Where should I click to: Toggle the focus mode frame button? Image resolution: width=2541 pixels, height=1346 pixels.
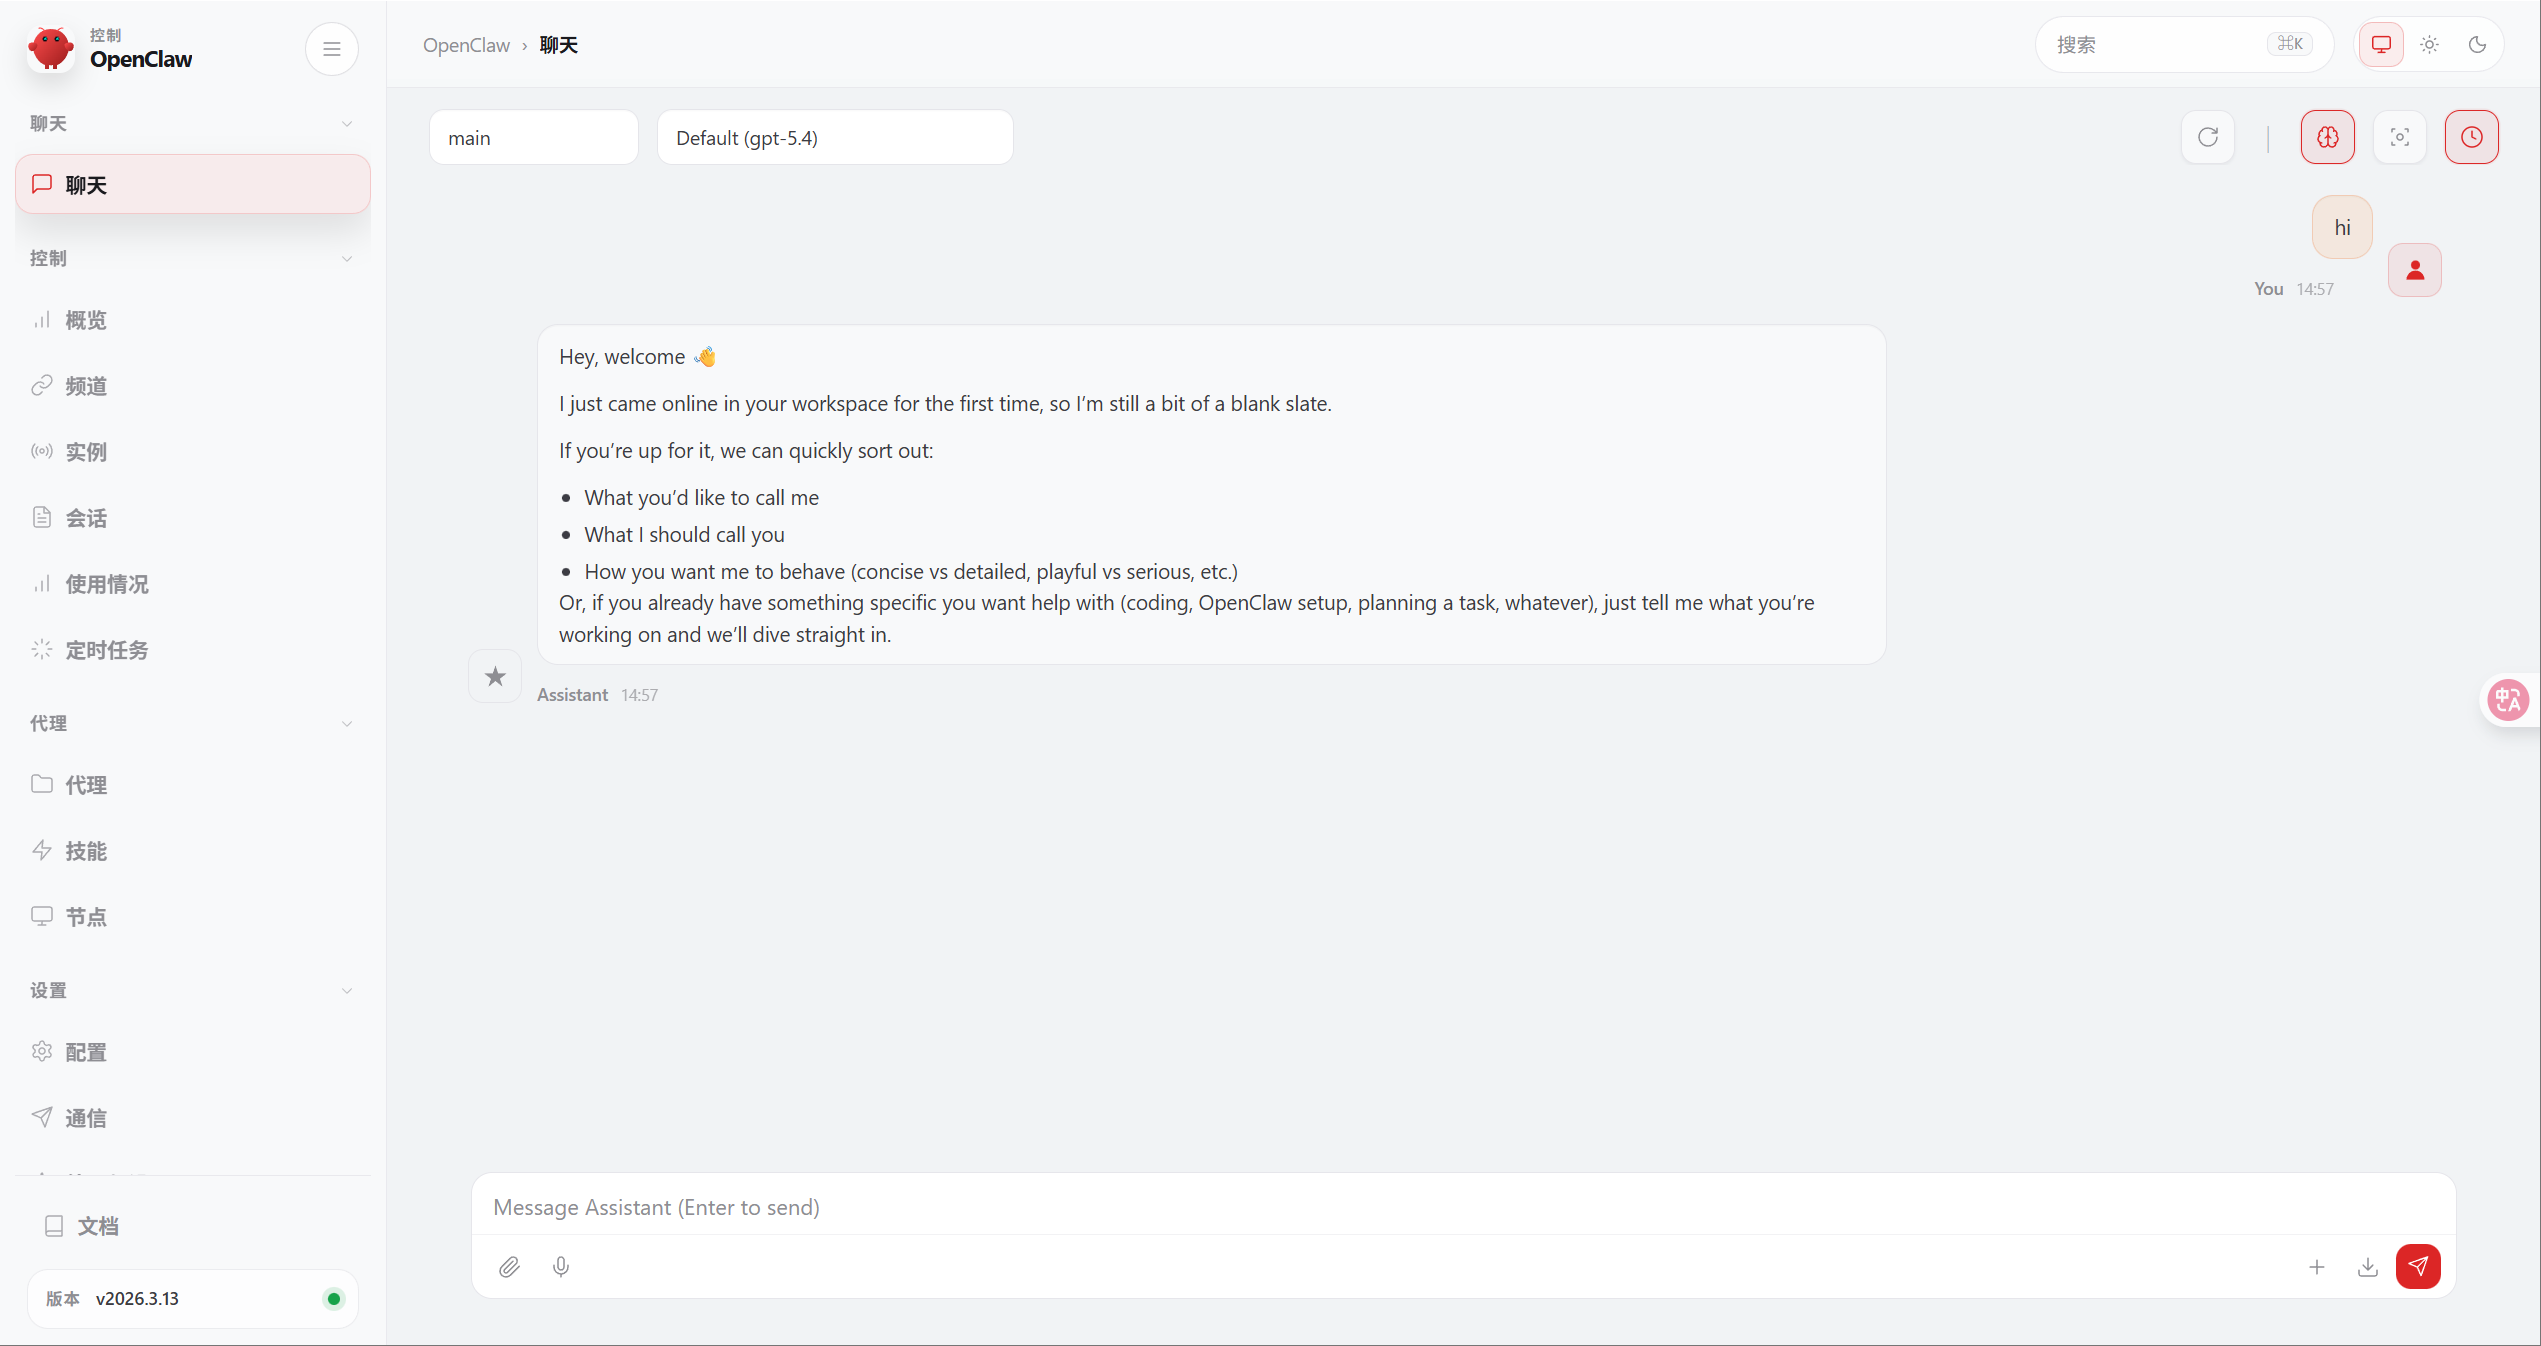point(2399,137)
